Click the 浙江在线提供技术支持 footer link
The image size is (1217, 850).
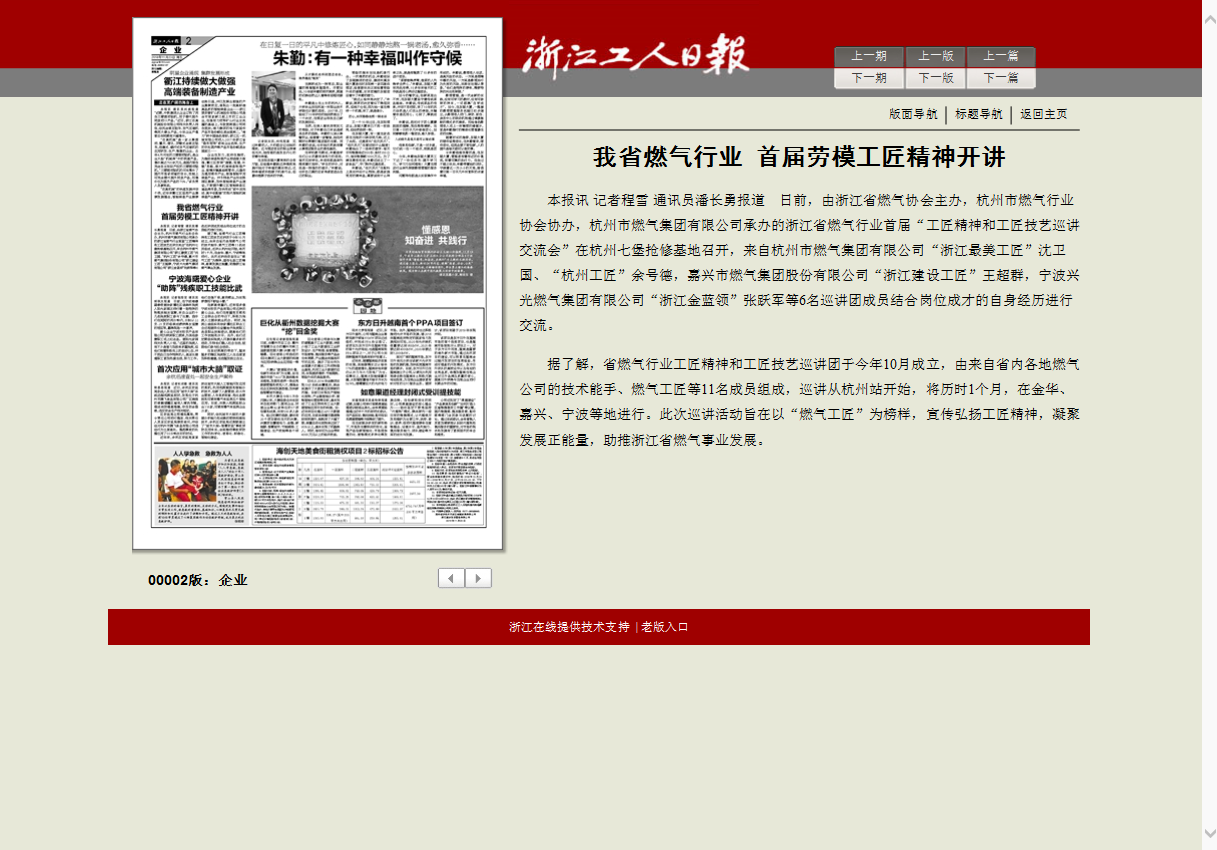click(x=569, y=627)
